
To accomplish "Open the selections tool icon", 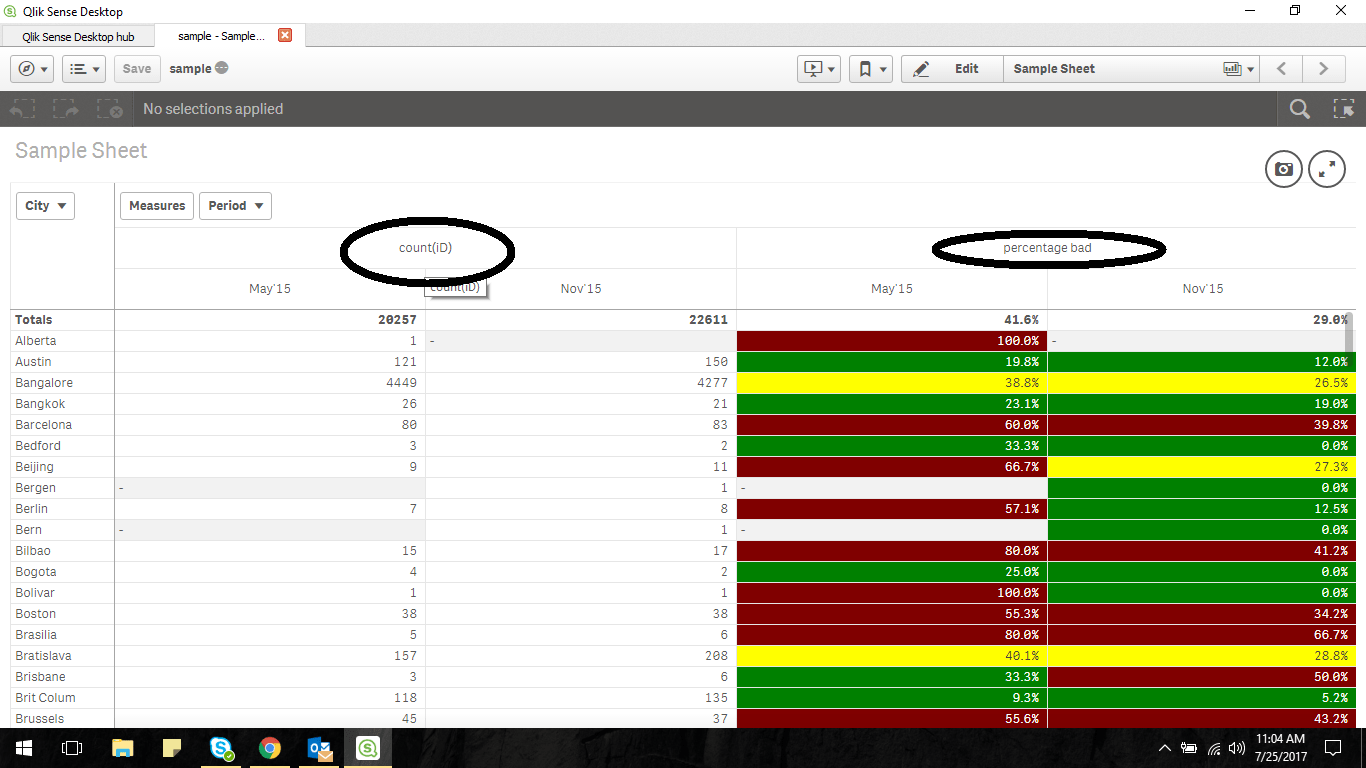I will pos(1345,109).
